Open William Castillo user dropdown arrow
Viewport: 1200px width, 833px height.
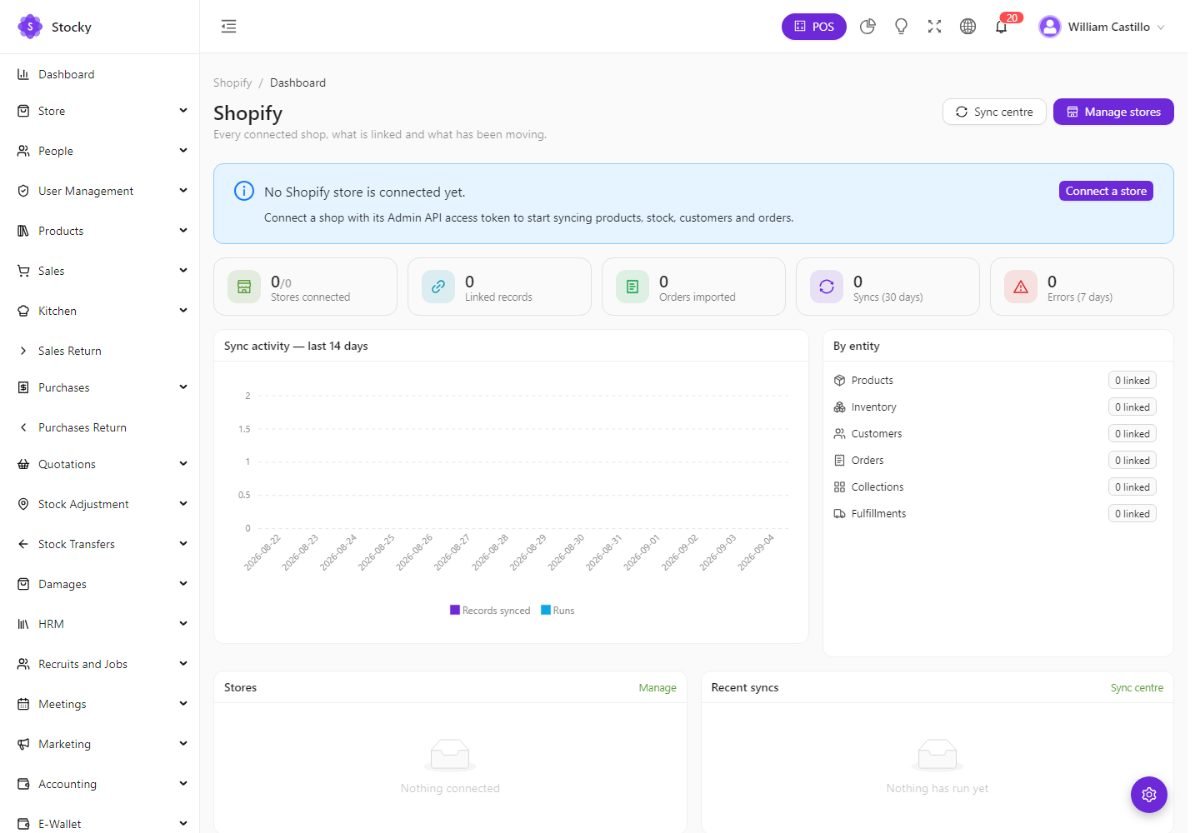click(1161, 28)
